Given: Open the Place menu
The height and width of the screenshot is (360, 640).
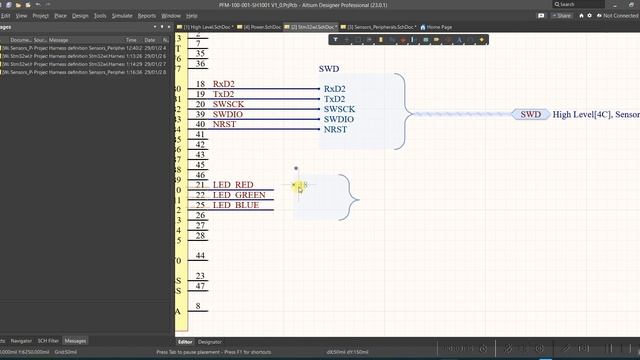Looking at the screenshot, I should (60, 16).
